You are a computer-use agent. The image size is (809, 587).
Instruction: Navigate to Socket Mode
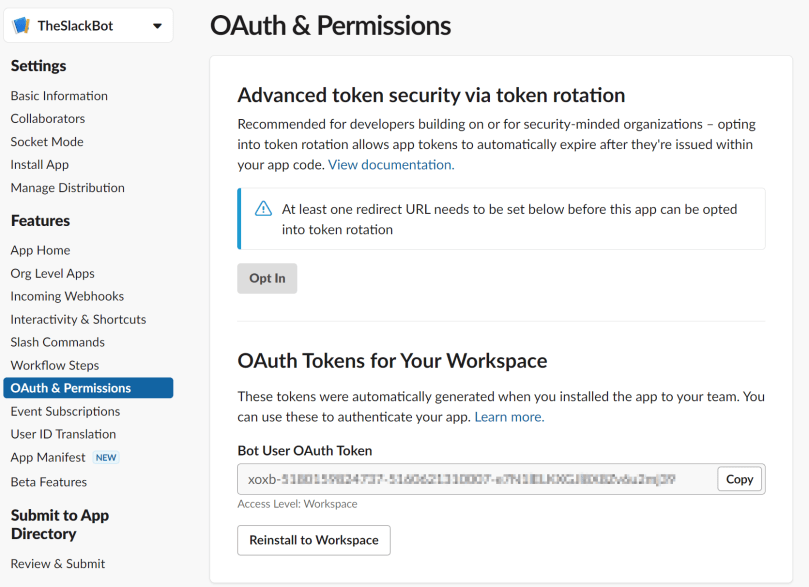pyautogui.click(x=46, y=141)
